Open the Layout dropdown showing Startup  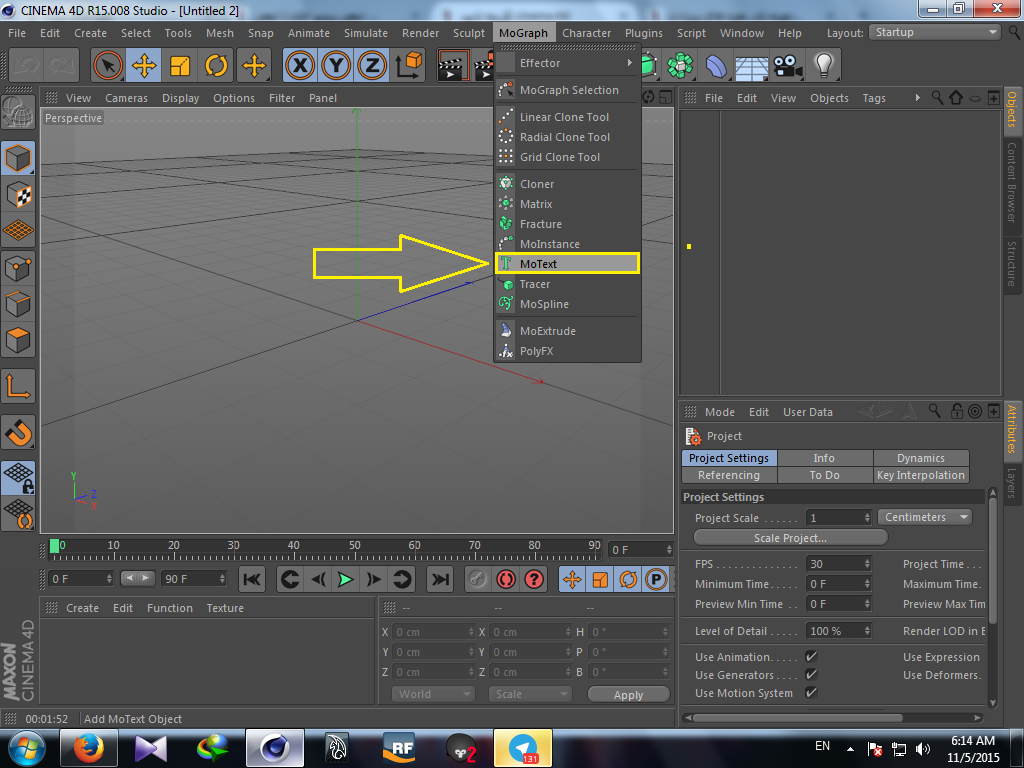[935, 33]
